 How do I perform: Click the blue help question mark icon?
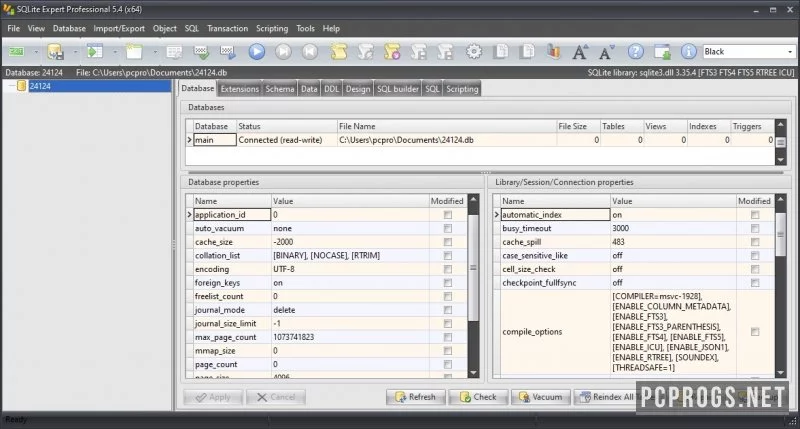click(x=635, y=52)
